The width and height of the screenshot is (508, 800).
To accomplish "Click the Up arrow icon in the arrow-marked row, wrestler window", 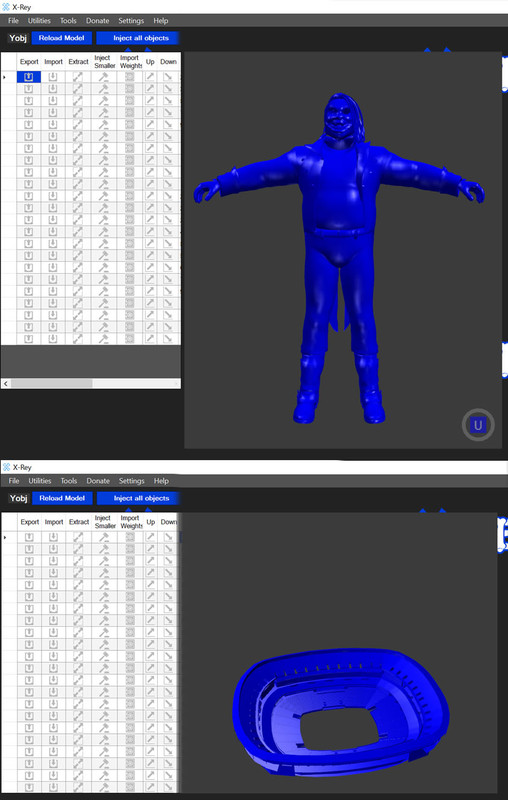I will click(x=150, y=77).
